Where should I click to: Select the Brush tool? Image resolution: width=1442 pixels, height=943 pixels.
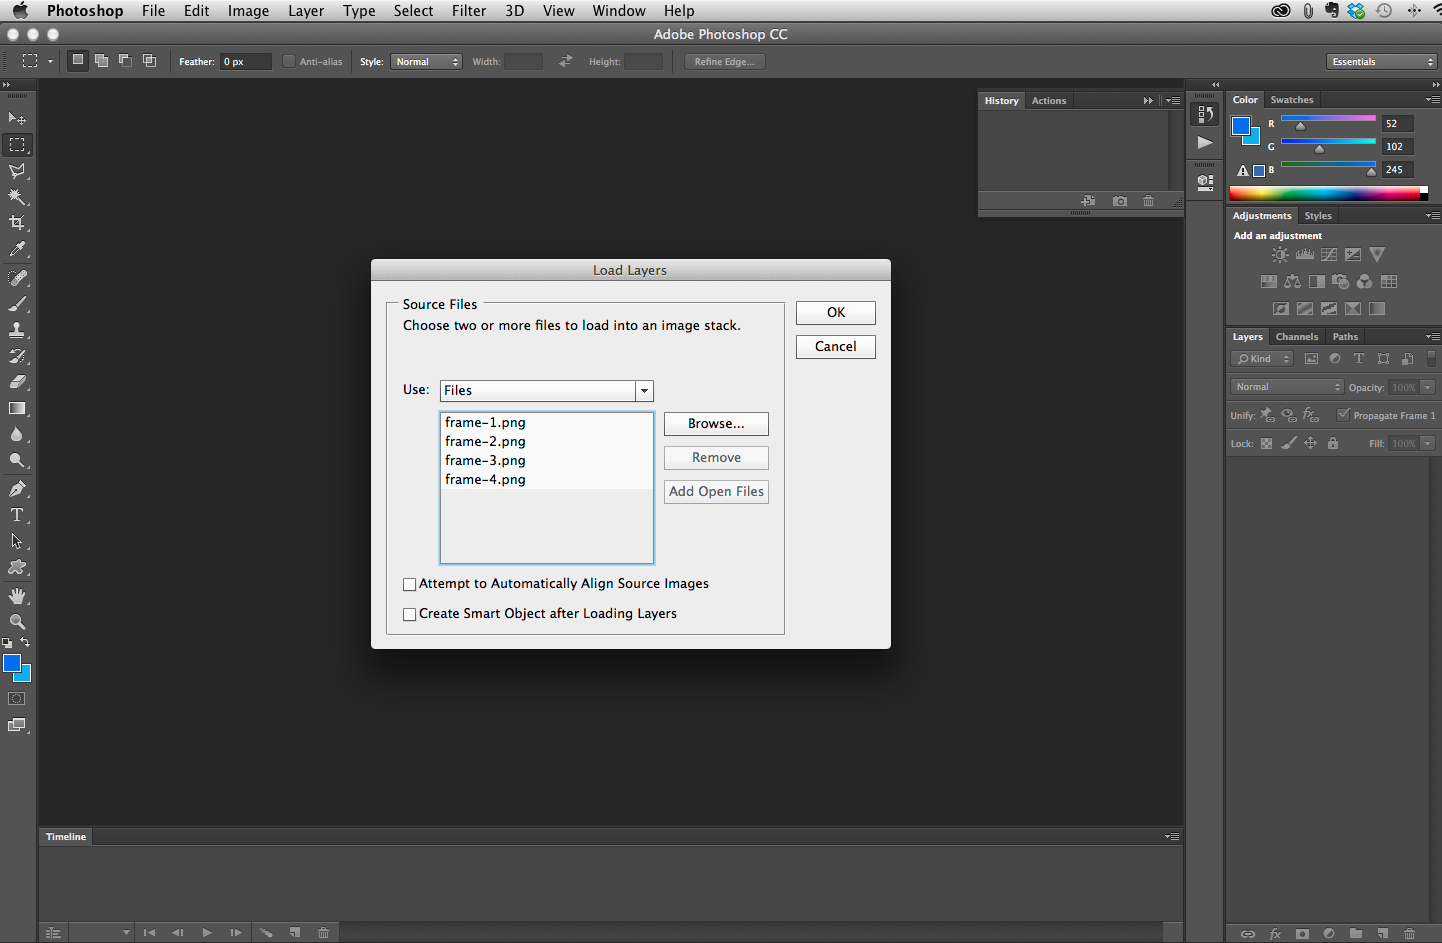pos(17,304)
